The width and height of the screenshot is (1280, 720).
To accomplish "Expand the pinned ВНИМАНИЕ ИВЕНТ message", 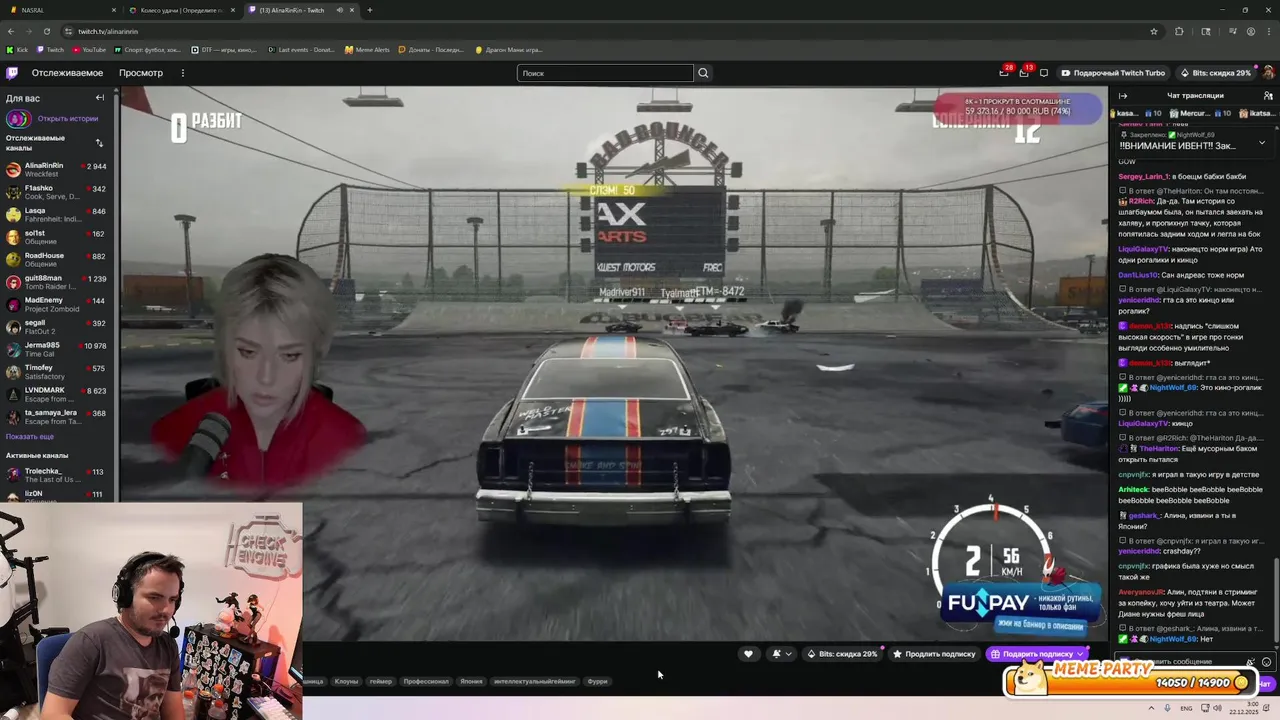I will [1261, 142].
